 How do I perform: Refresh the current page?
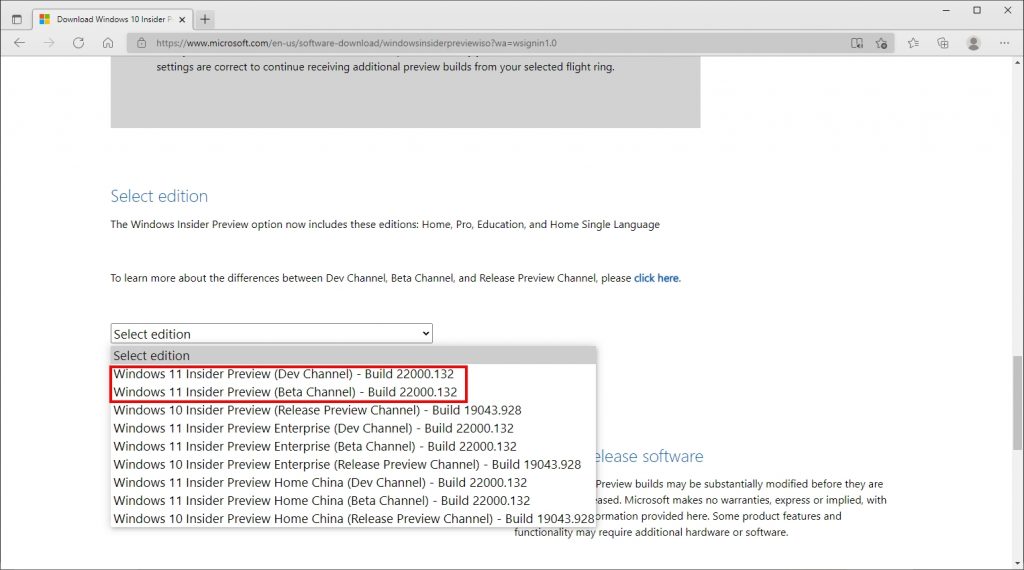tap(78, 43)
